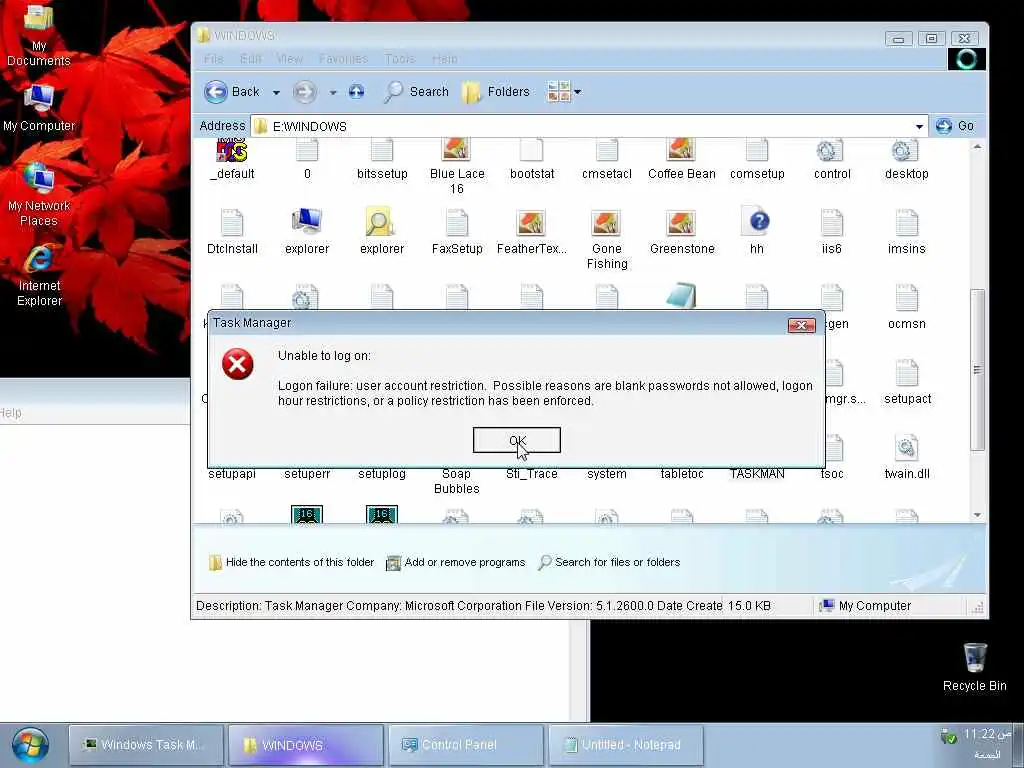Select the hh help application

pos(757,232)
